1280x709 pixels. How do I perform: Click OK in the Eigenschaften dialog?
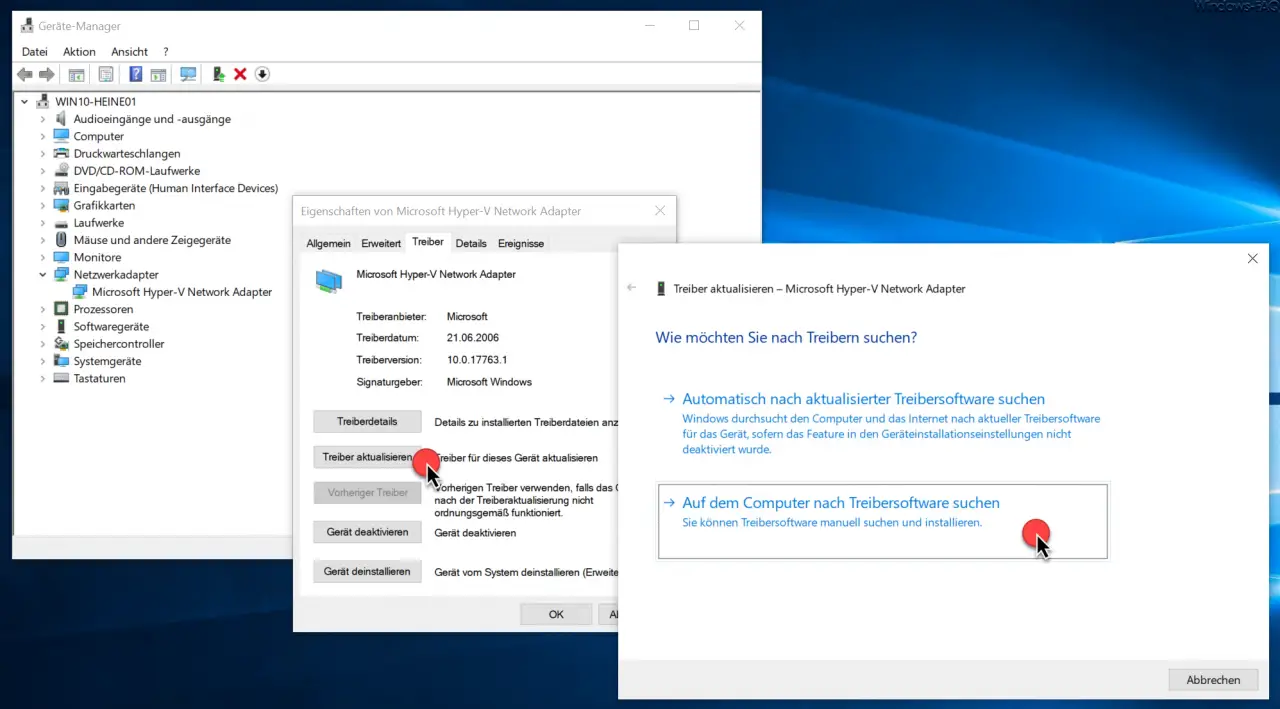[556, 615]
